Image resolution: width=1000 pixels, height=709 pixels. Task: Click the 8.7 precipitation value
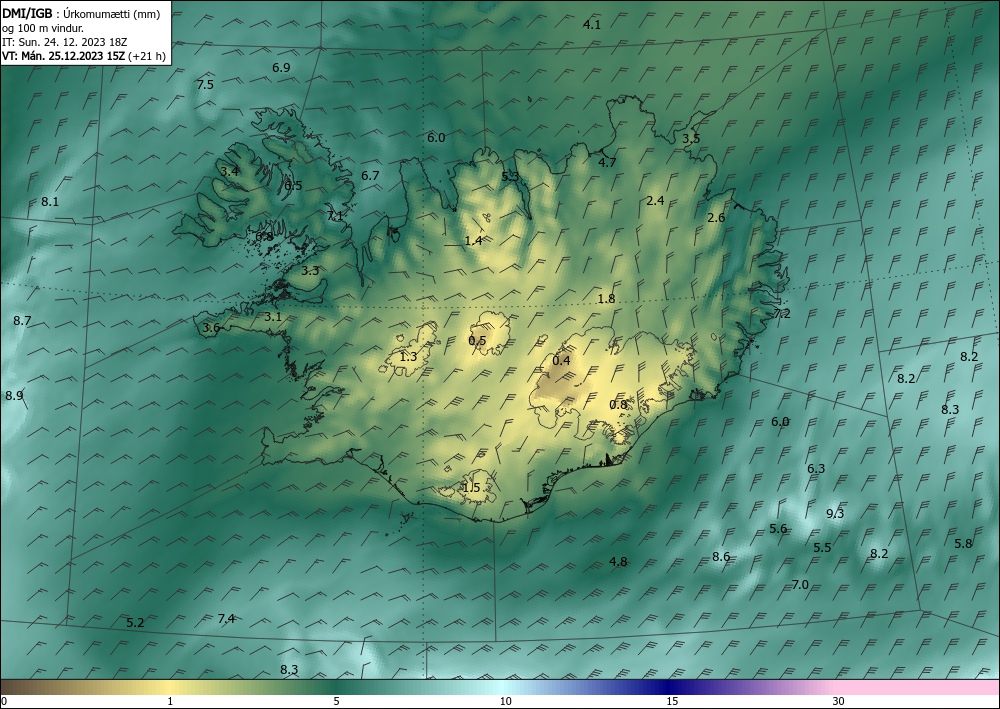point(22,321)
